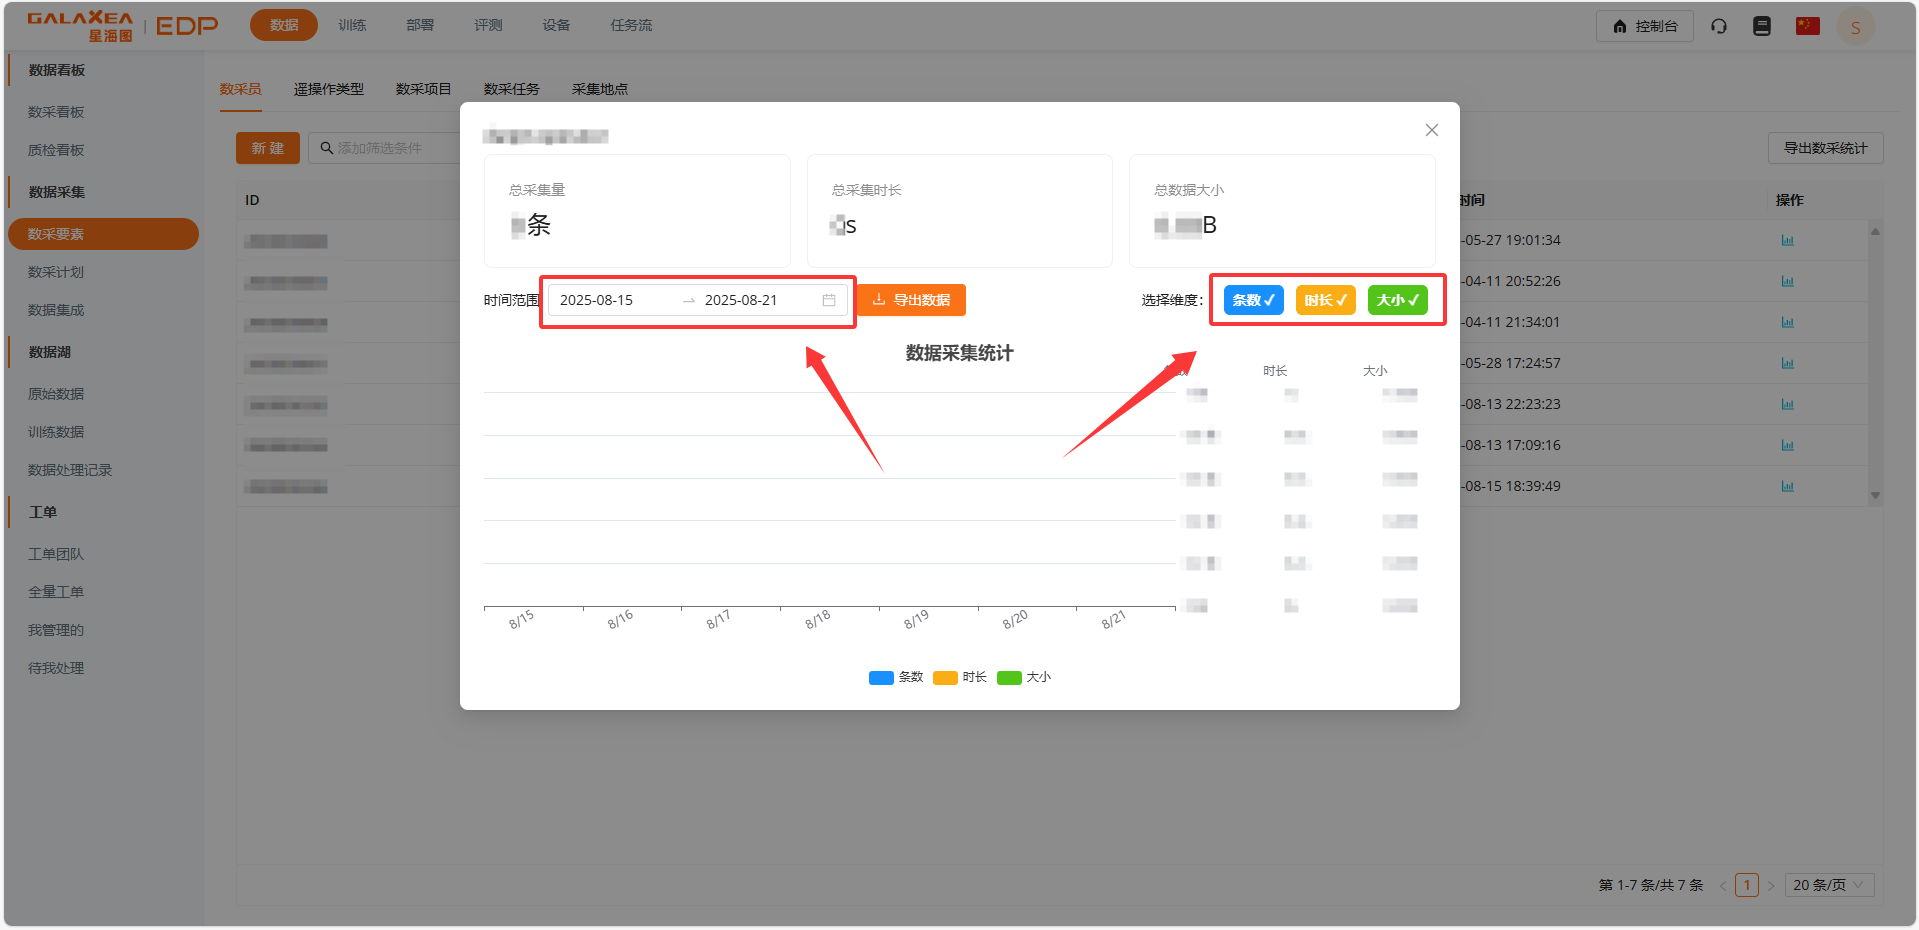Toggle off the 条数 dimension
This screenshot has width=1919, height=930.
(1253, 299)
